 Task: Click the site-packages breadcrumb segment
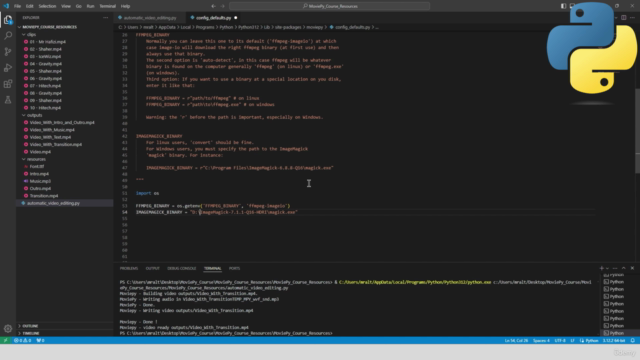288,27
